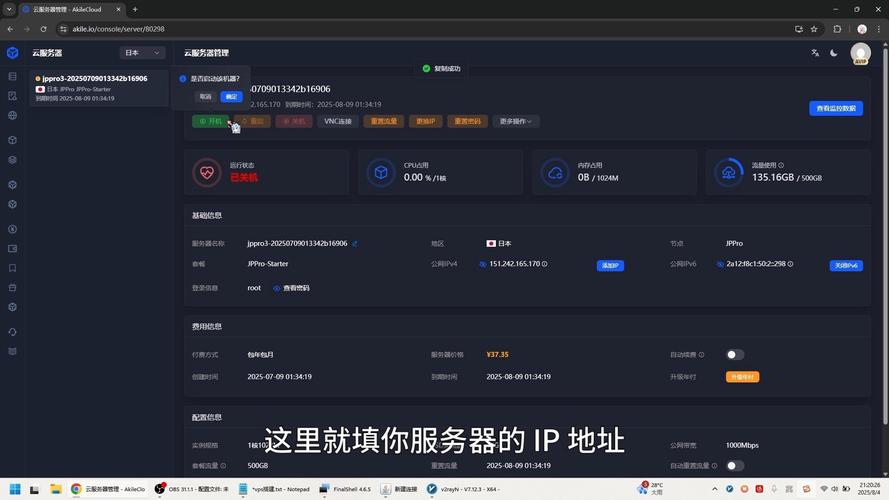Viewport: 889px width, 500px height.
Task: Open Windows Start menu
Action: pyautogui.click(x=15, y=489)
